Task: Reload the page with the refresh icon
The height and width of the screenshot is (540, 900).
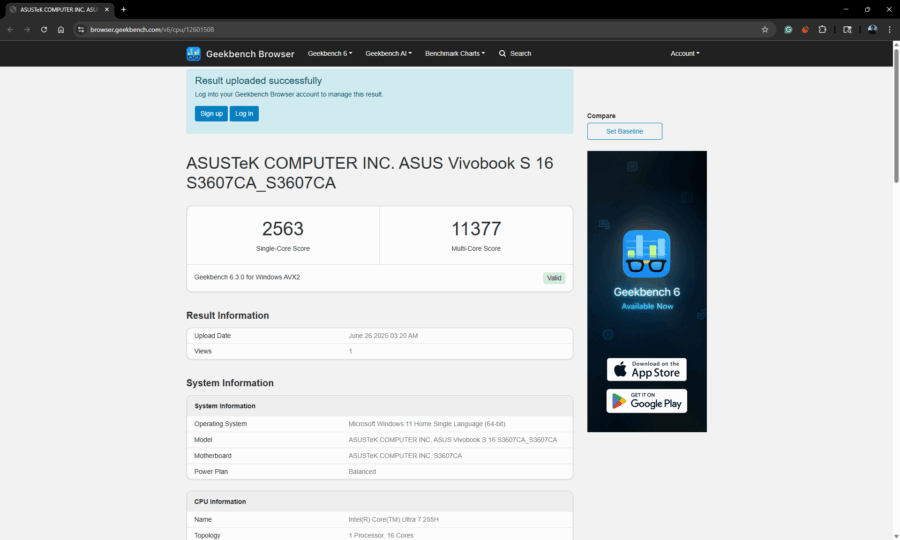Action: tap(44, 29)
